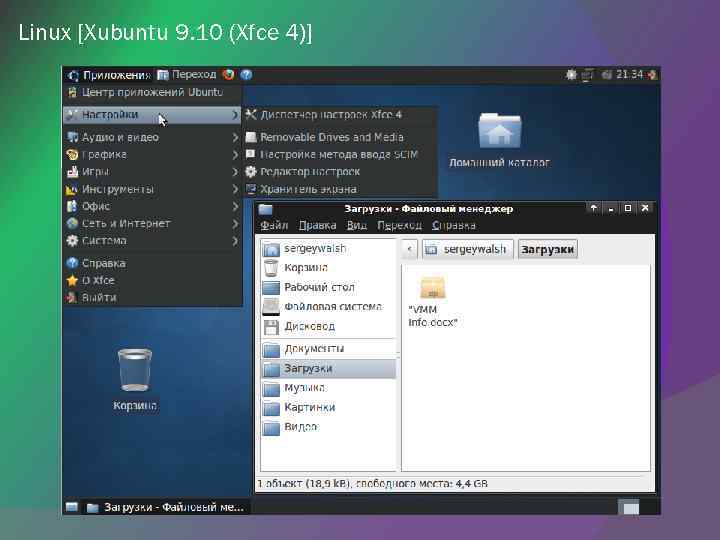The width and height of the screenshot is (720, 540).
Task: Roll up file manager with arrow button
Action: tap(594, 208)
